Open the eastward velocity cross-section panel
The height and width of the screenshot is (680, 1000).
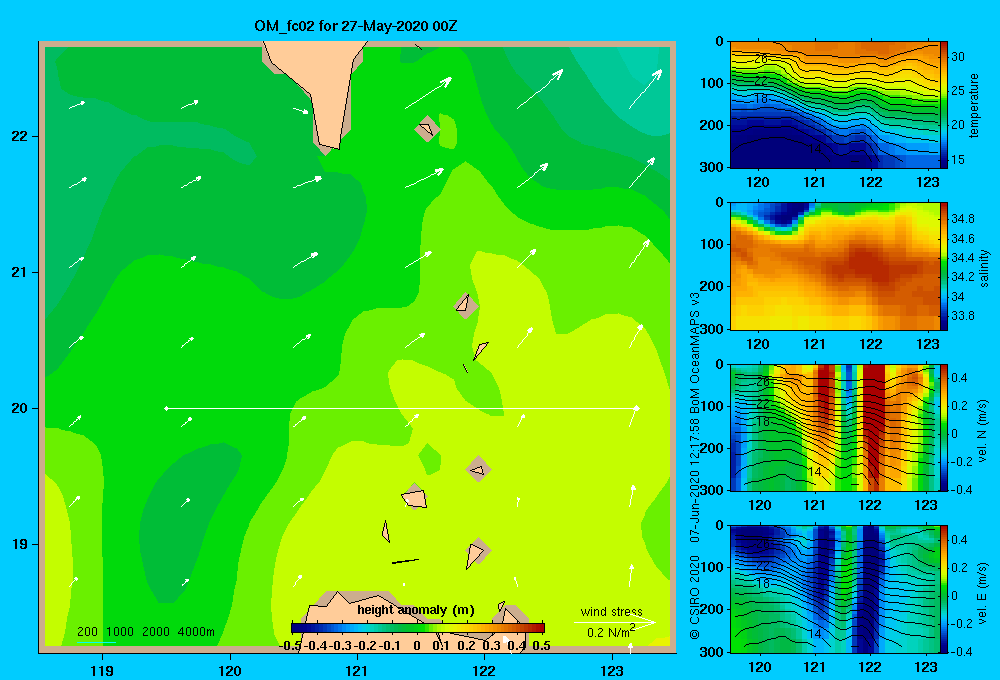tap(835, 589)
